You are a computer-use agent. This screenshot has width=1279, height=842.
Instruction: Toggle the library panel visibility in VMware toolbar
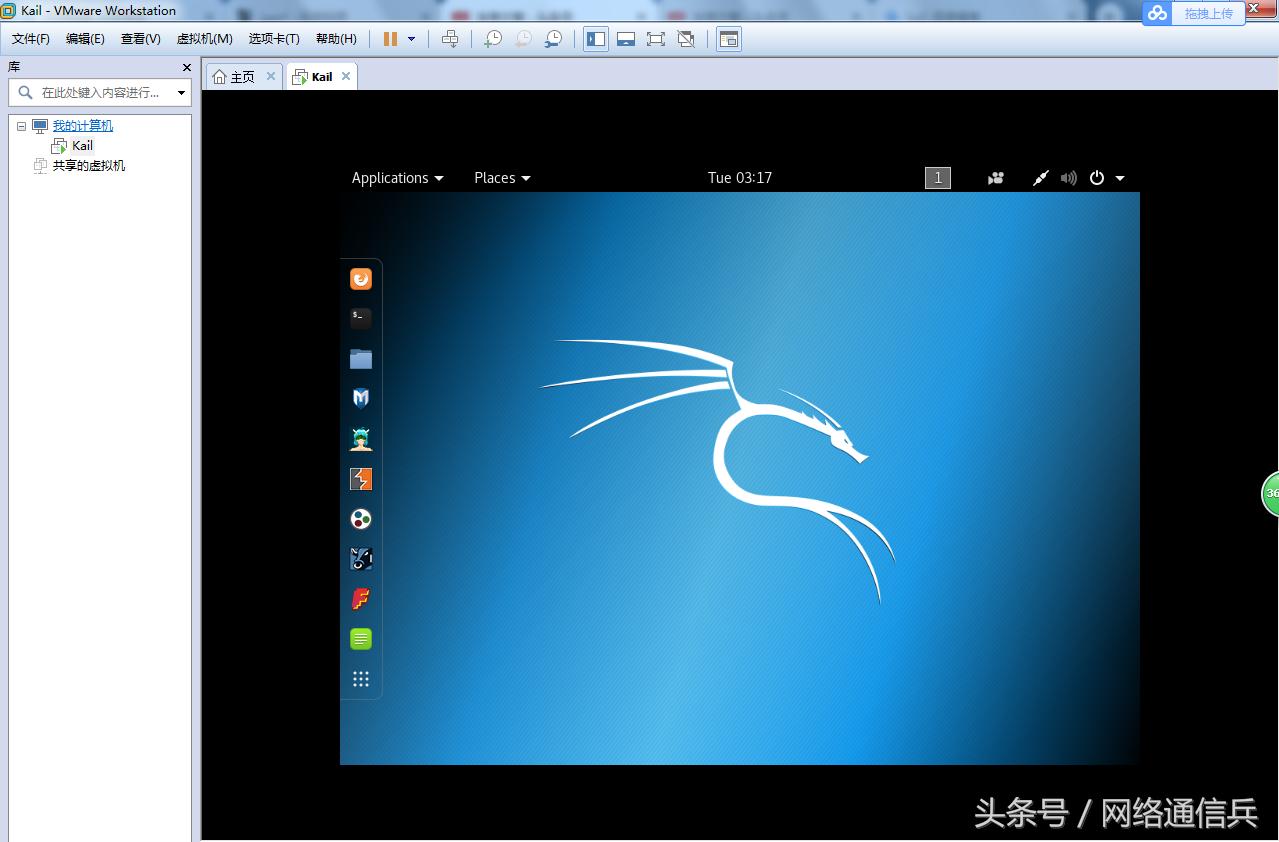point(595,39)
